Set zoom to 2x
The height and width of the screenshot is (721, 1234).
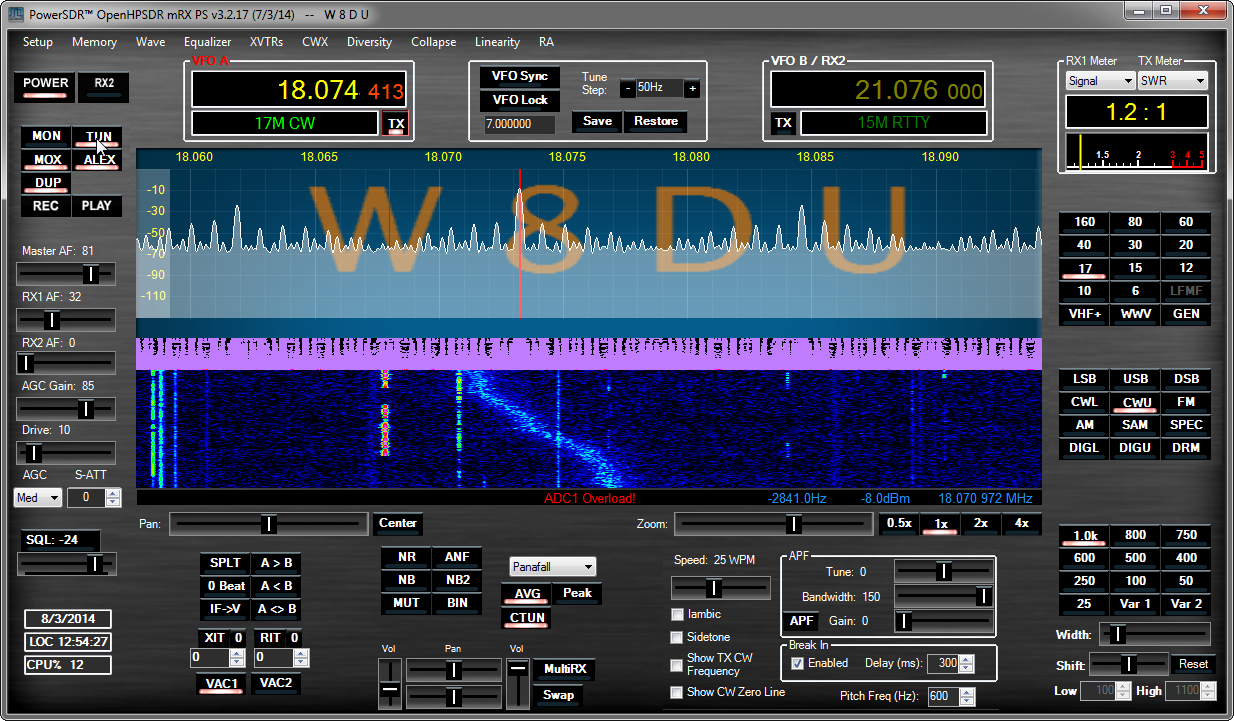(x=981, y=523)
